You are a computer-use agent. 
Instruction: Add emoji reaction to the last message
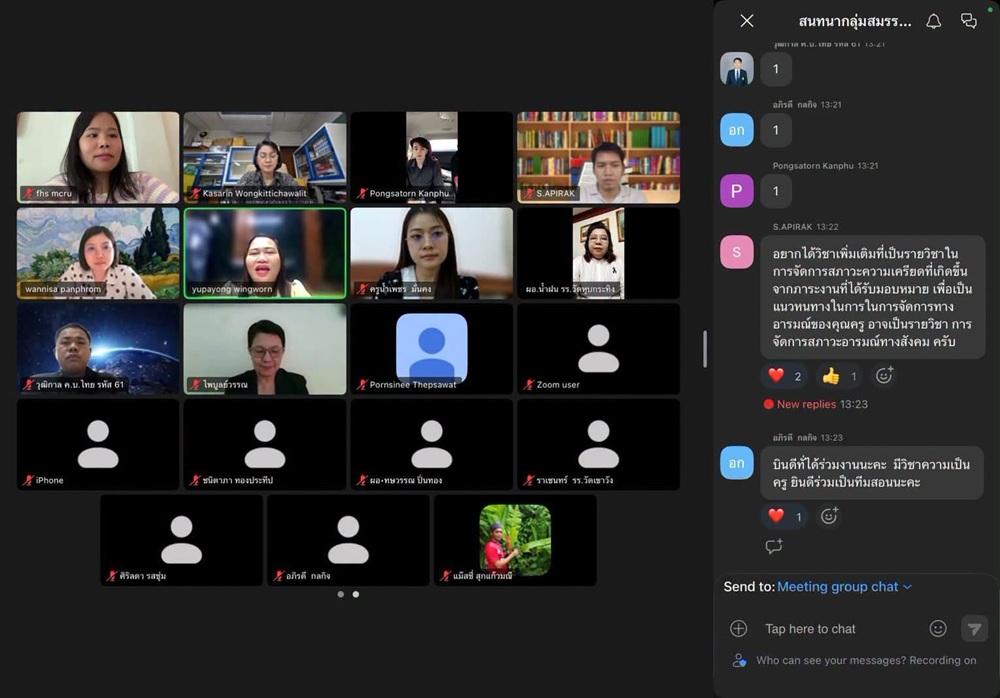[829, 516]
